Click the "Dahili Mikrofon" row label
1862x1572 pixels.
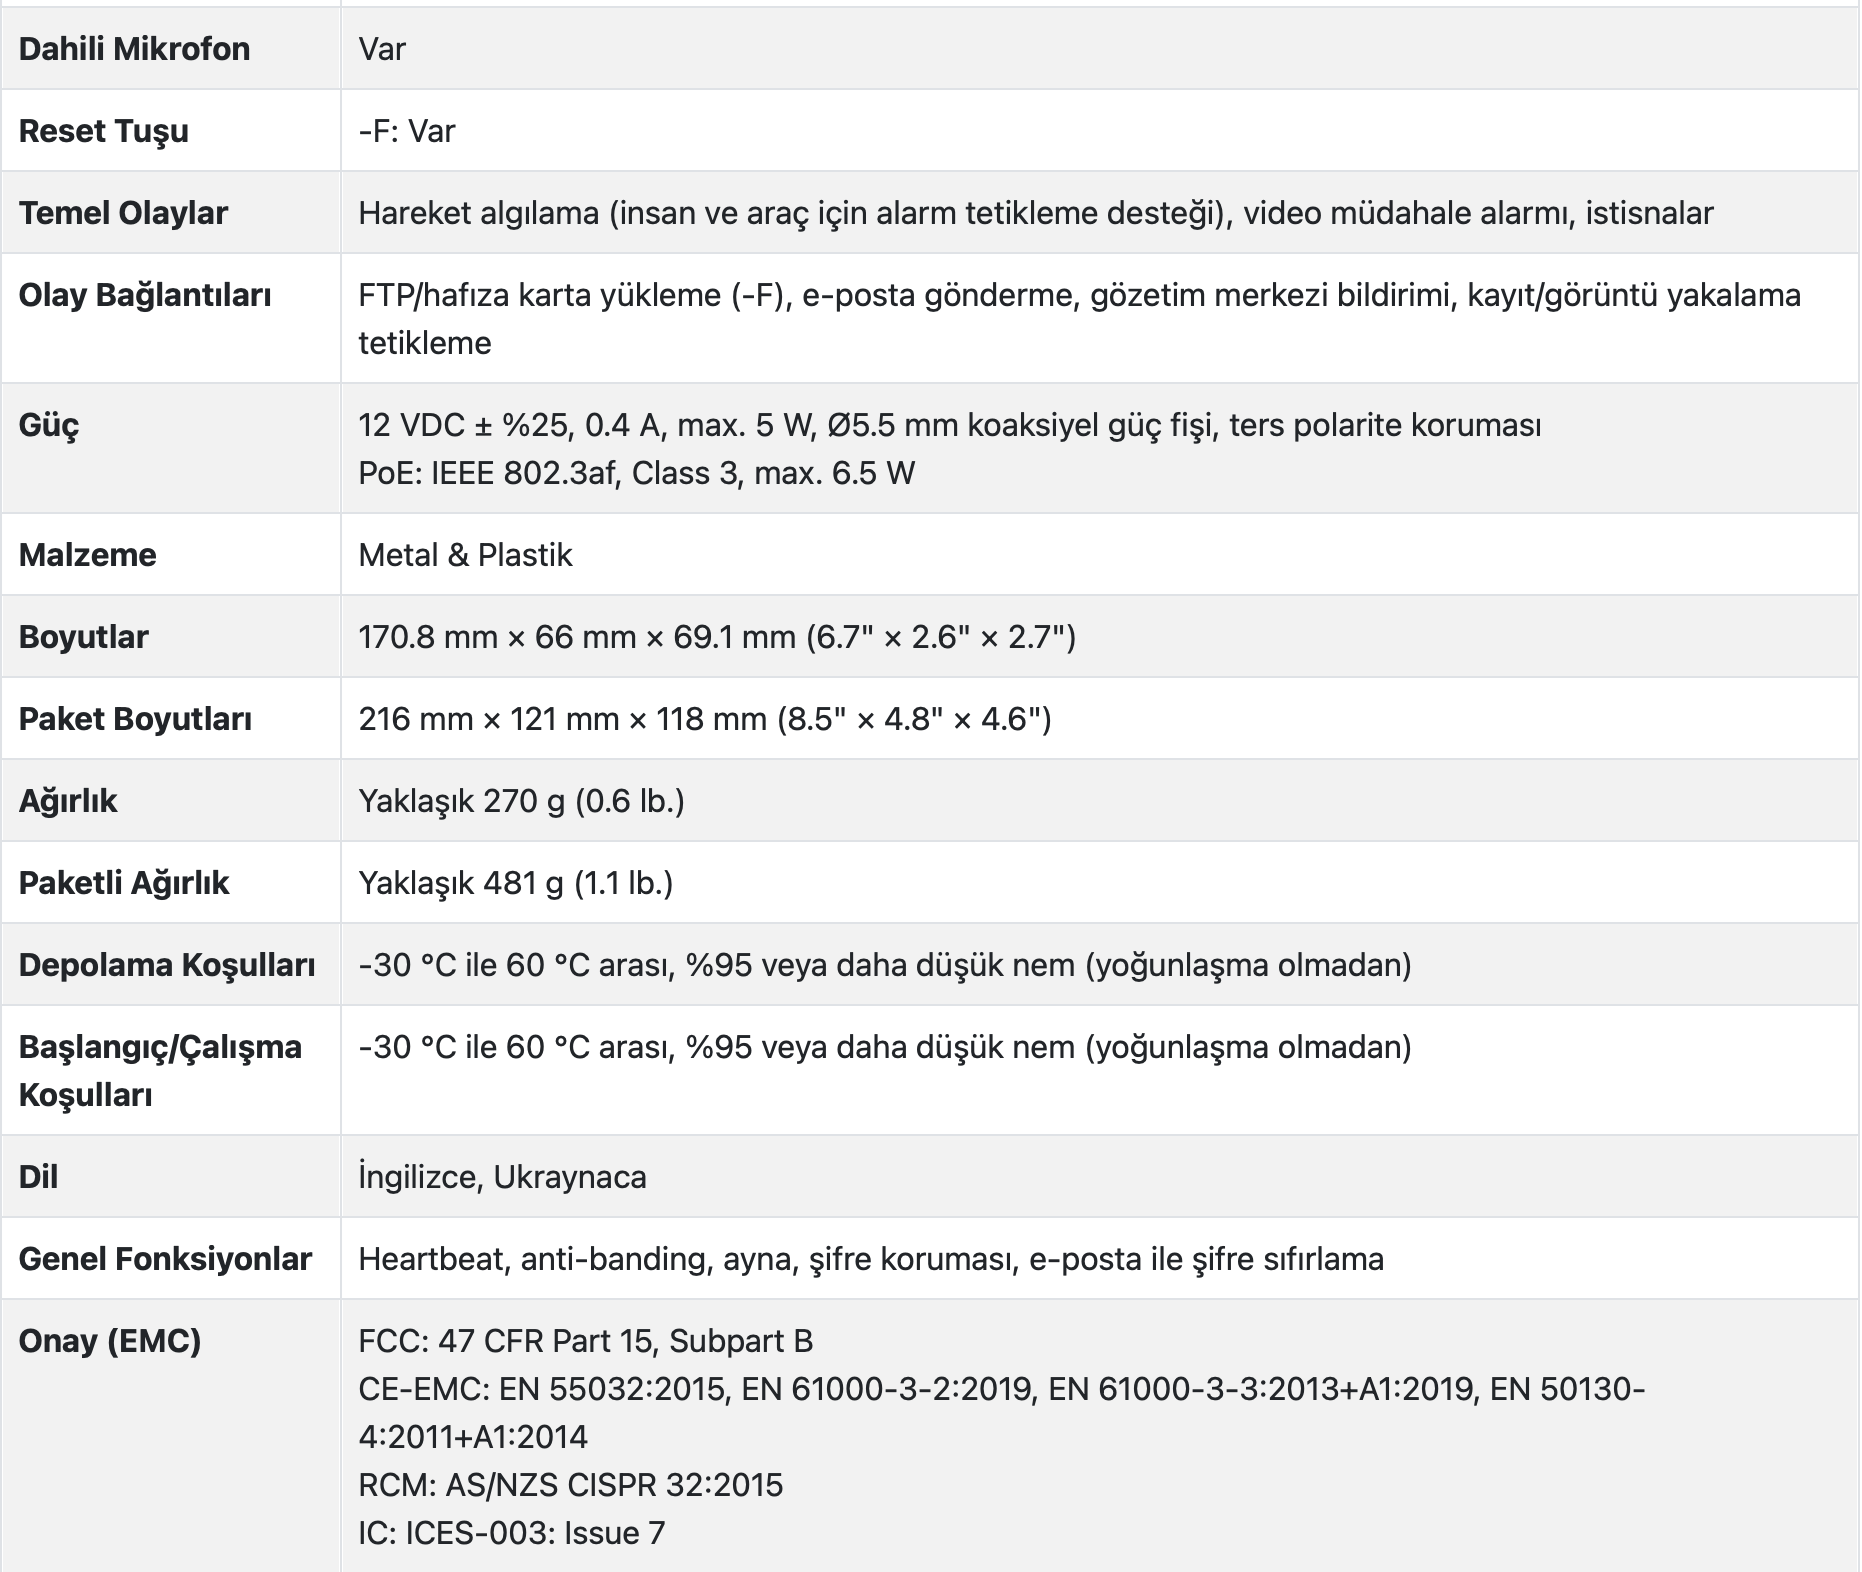pyautogui.click(x=134, y=49)
